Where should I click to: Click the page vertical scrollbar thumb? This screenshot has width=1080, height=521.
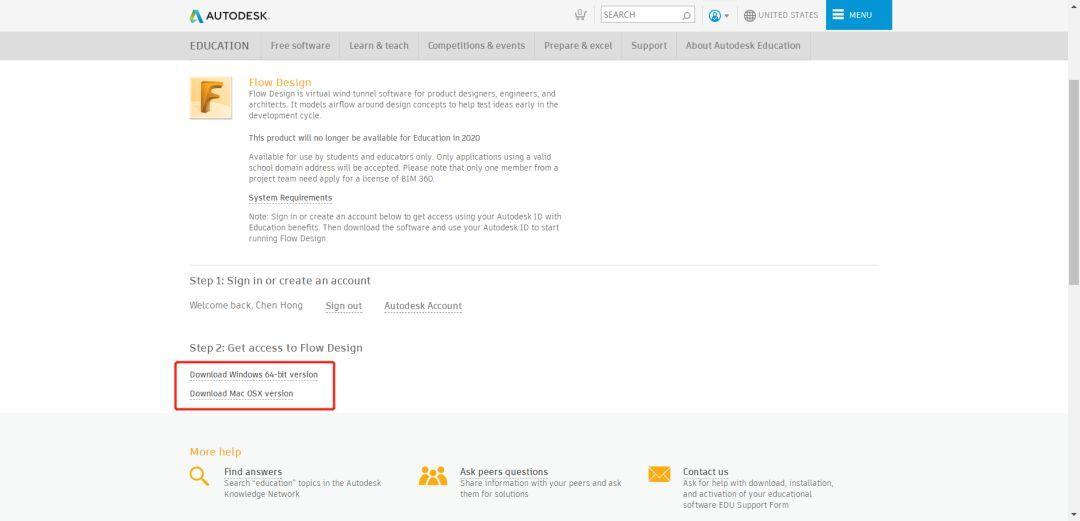coord(1074,181)
